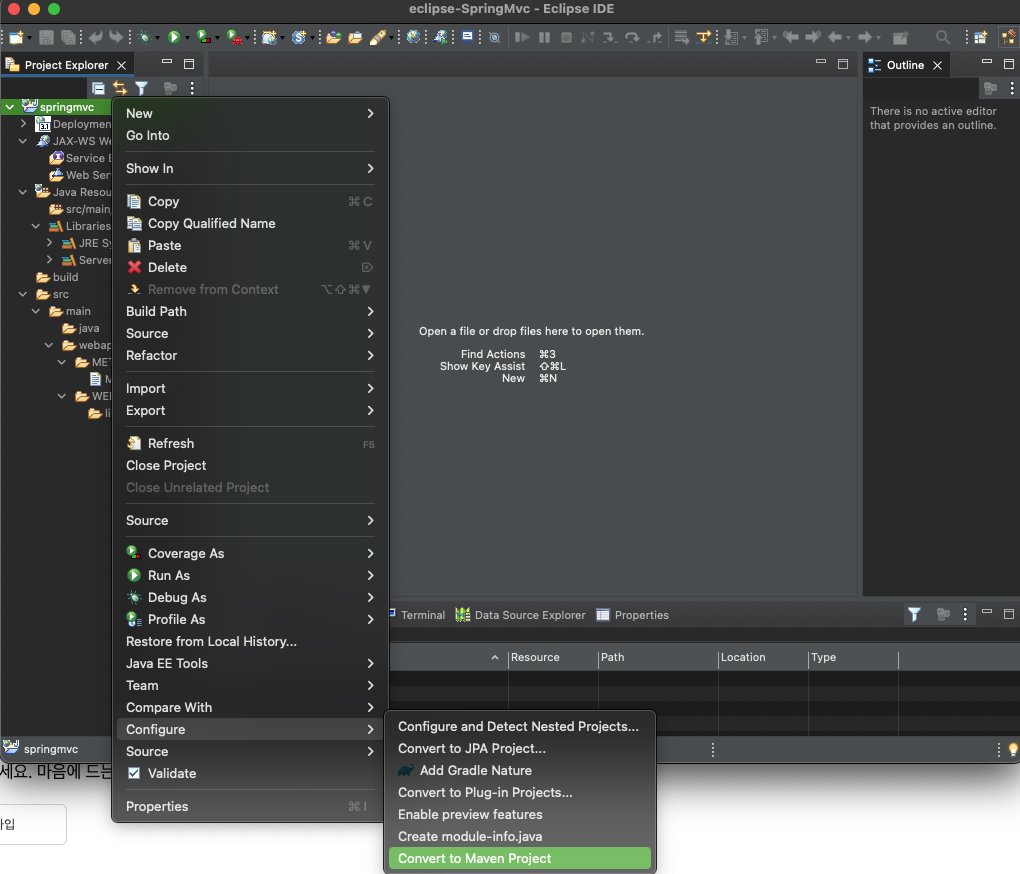Select the build folder in tree
Screen dimensions: 1020x874
(x=57, y=277)
